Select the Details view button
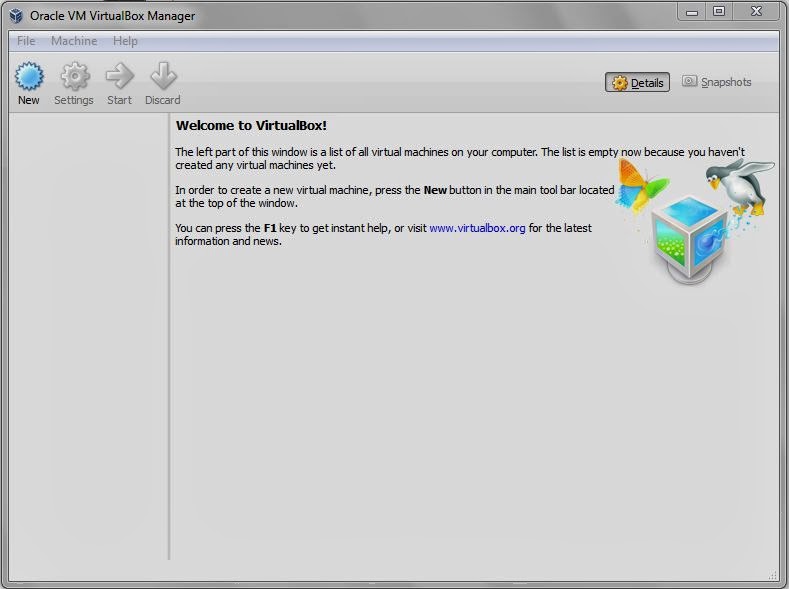Image resolution: width=789 pixels, height=589 pixels. [x=637, y=82]
